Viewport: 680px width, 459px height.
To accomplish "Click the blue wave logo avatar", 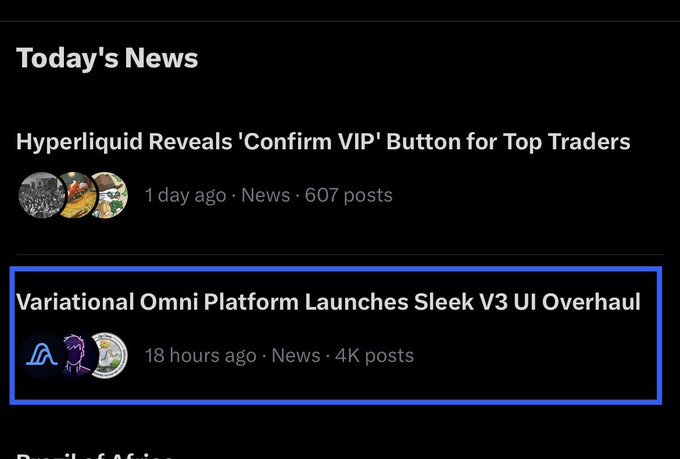I will [42, 355].
